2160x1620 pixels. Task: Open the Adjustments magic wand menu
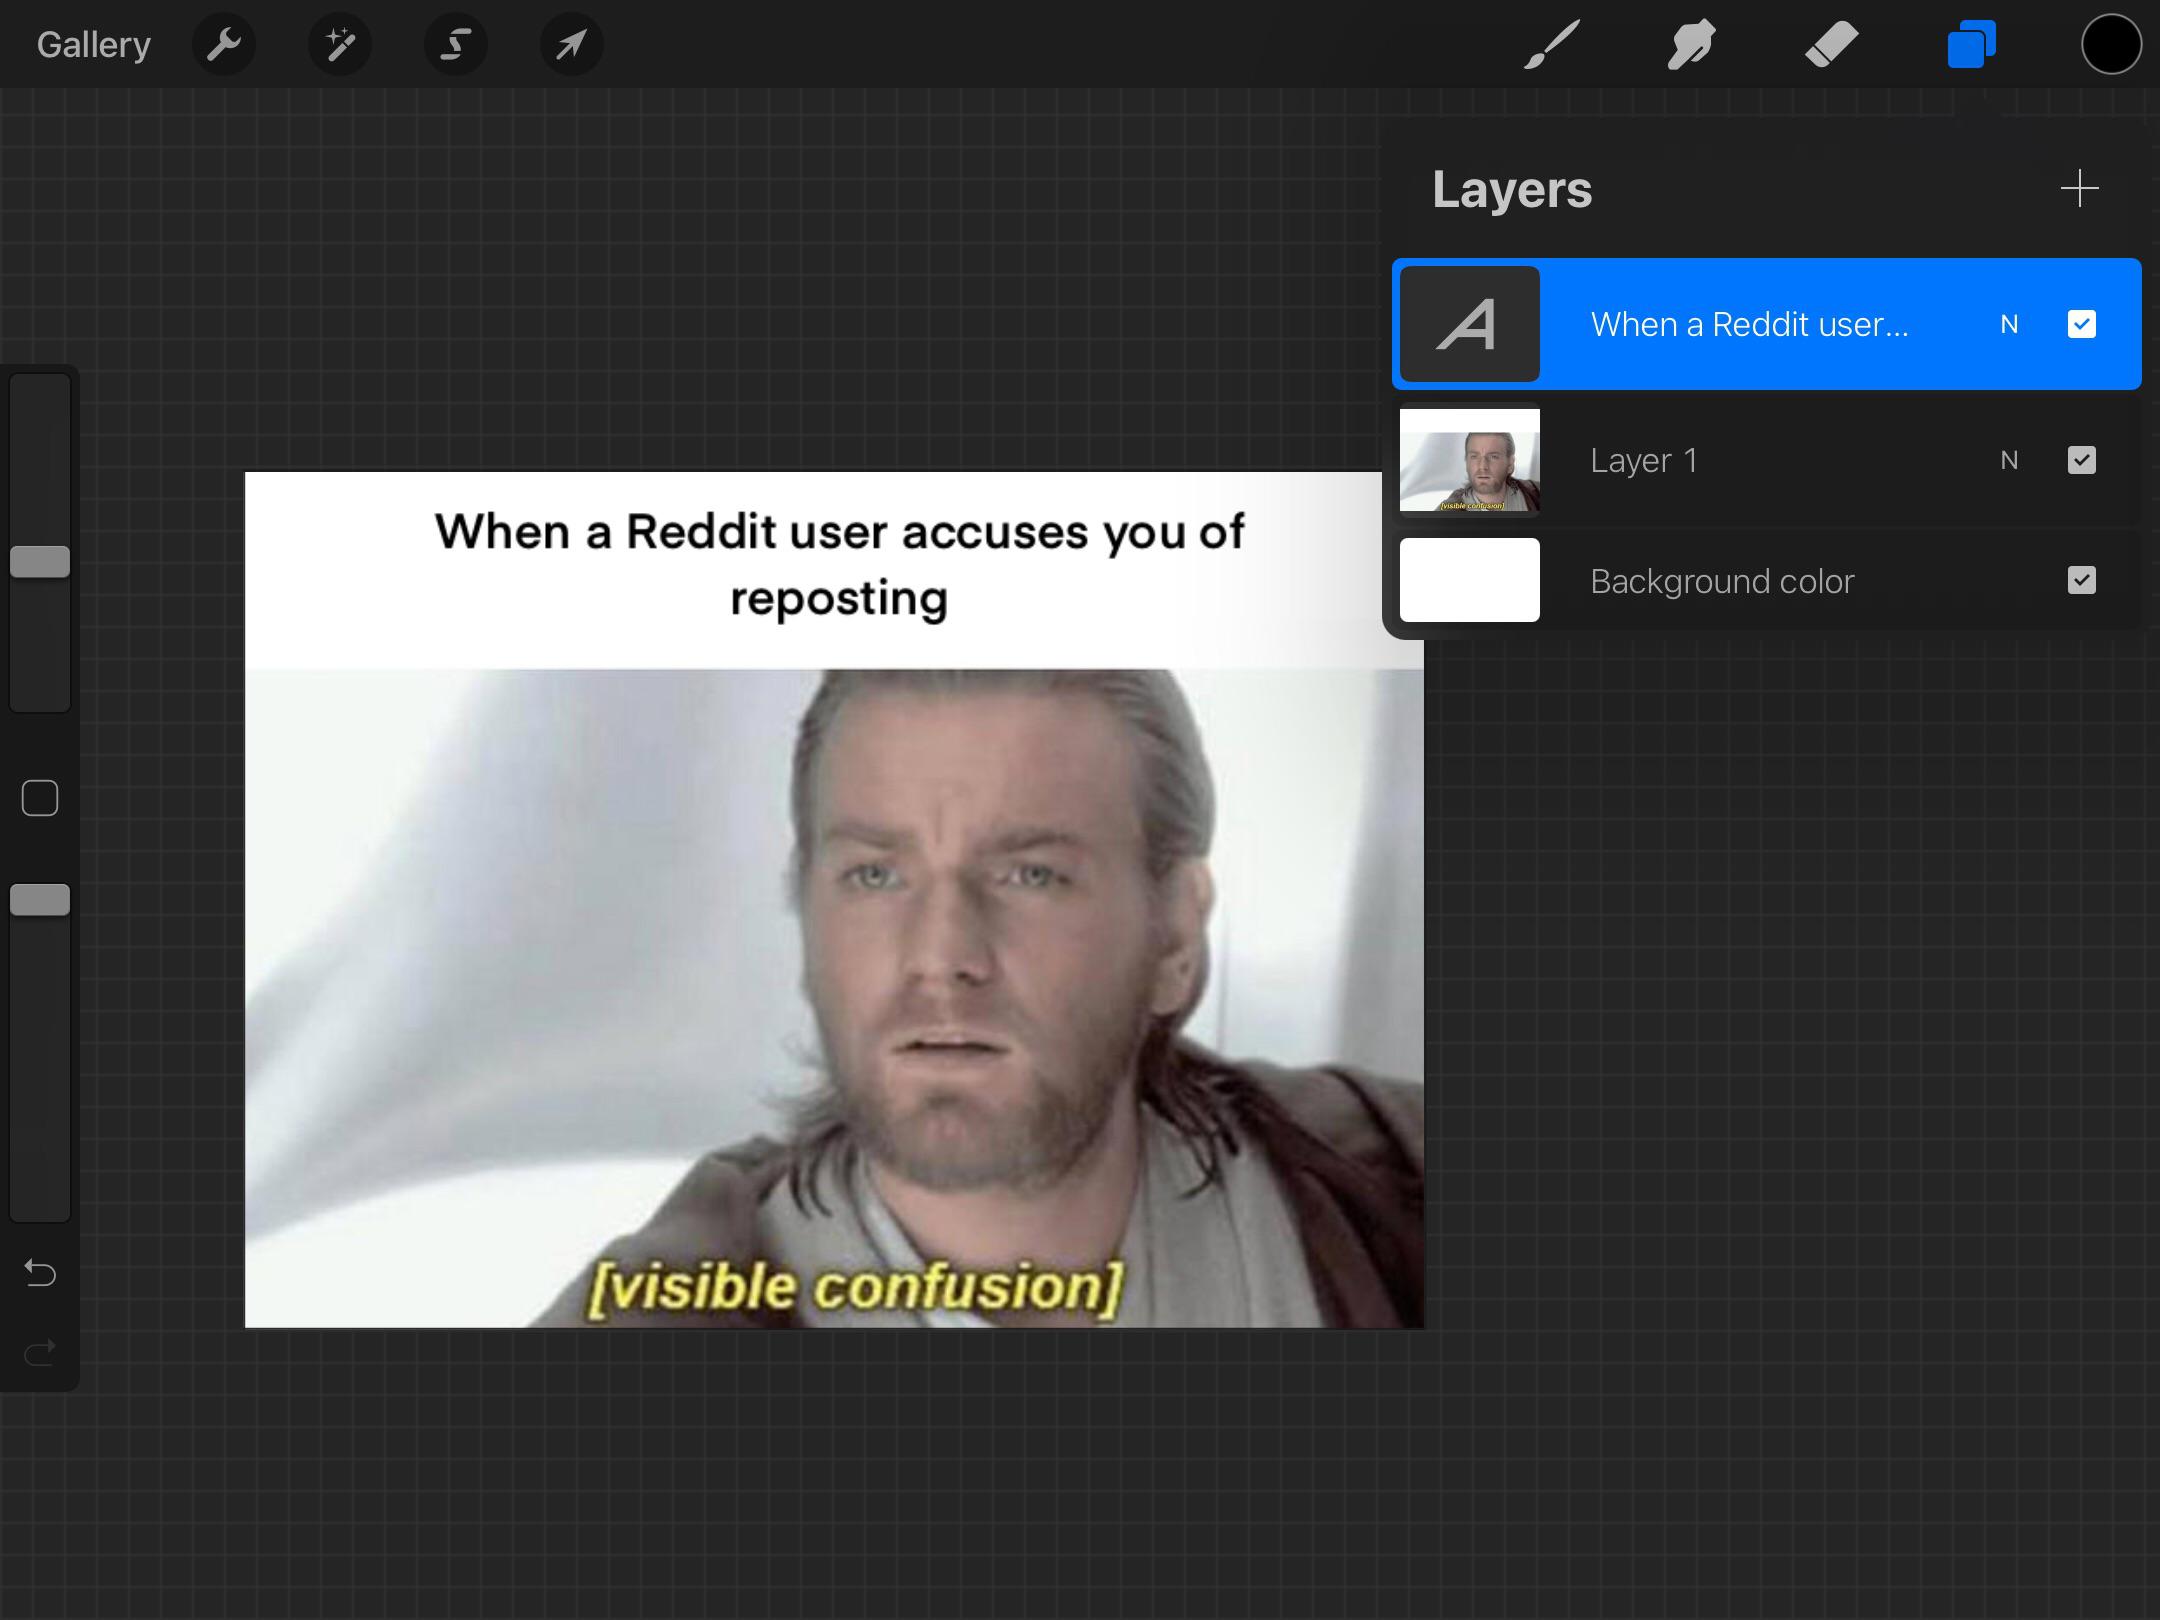340,44
